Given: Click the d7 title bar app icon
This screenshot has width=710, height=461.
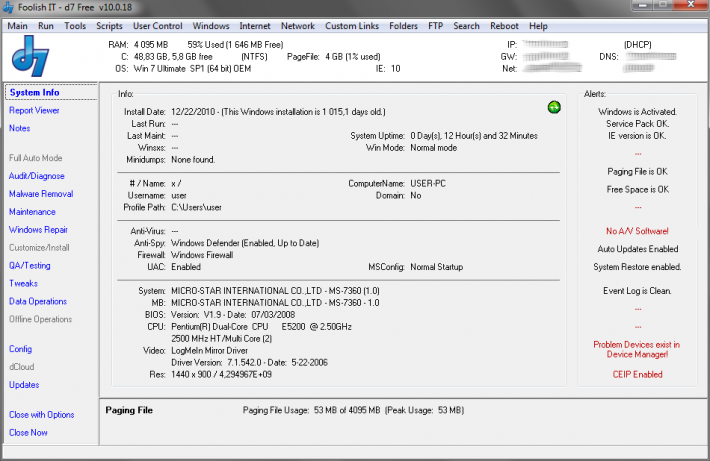Looking at the screenshot, I should (9, 7).
